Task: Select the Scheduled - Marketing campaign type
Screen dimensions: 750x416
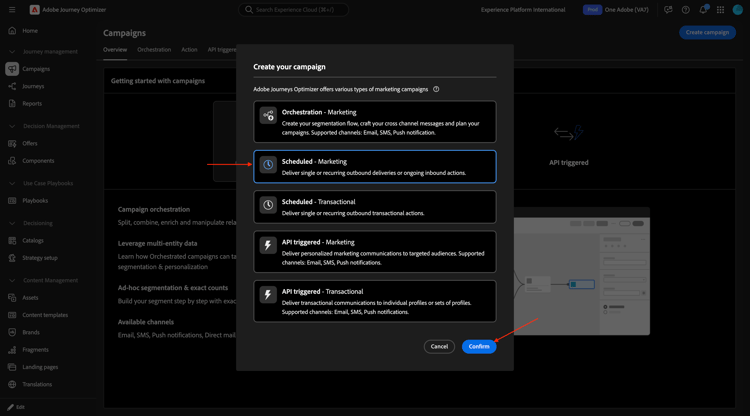Action: [x=375, y=167]
